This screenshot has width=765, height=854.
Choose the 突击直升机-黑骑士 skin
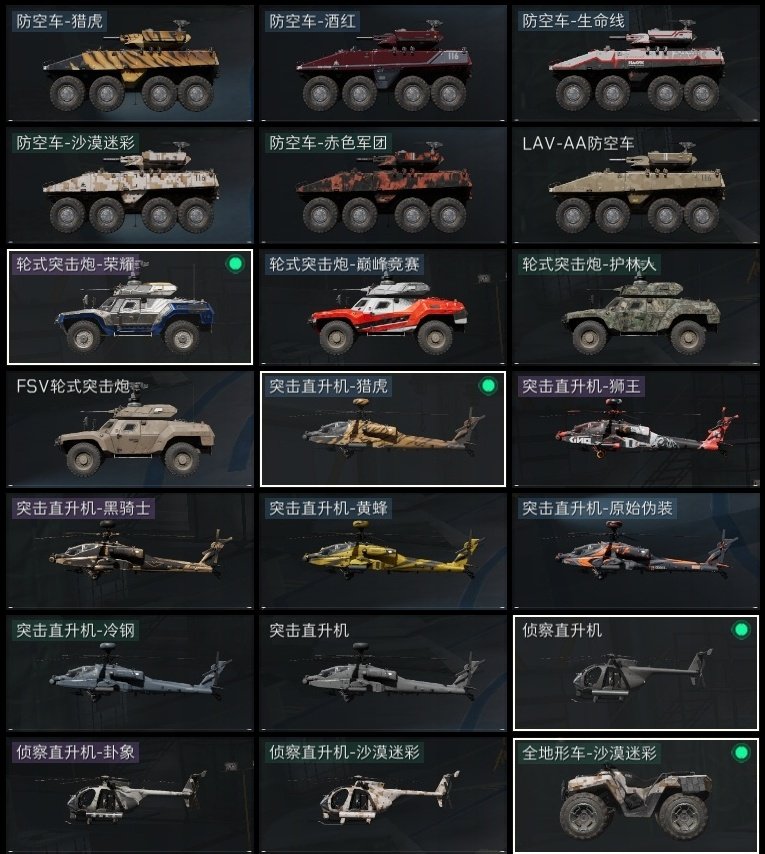(130, 551)
